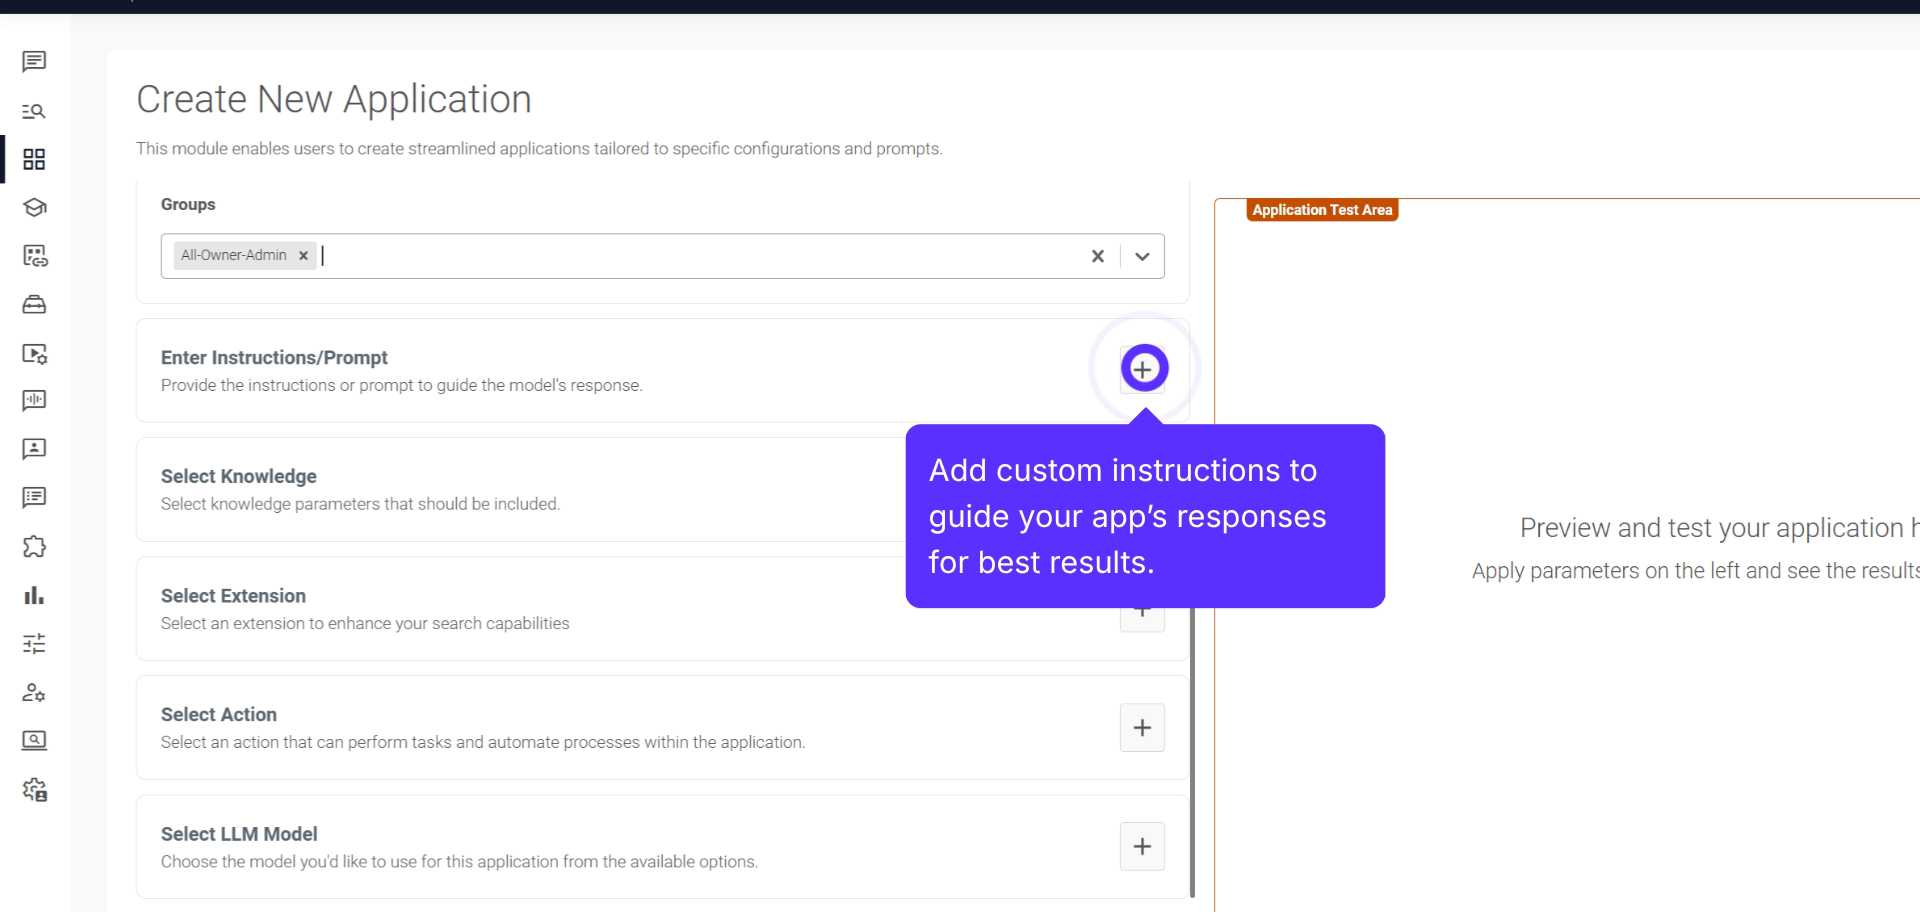Select the apps grid icon in the sidebar

[x=34, y=159]
